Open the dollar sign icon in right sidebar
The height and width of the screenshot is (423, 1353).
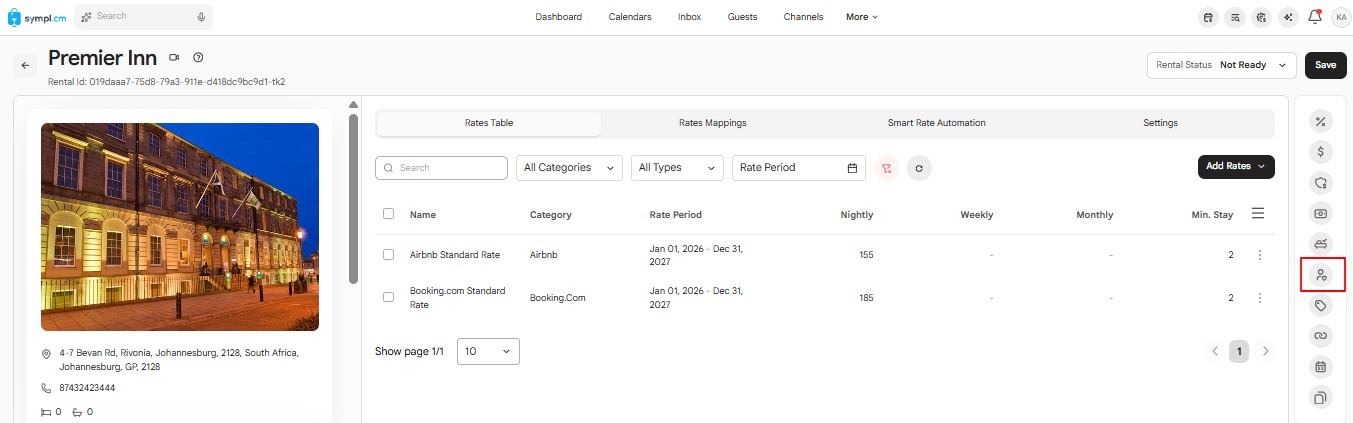coord(1321,152)
